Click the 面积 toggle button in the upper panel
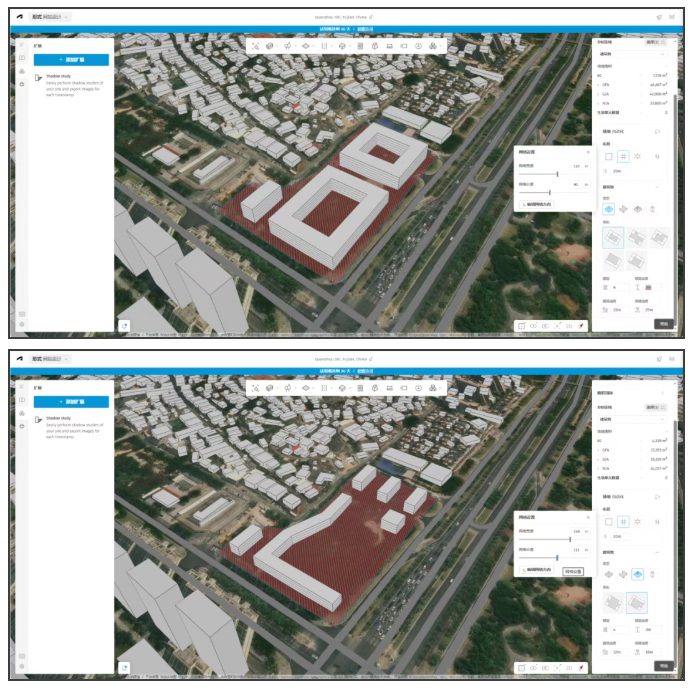The width and height of the screenshot is (697, 690). (656, 42)
